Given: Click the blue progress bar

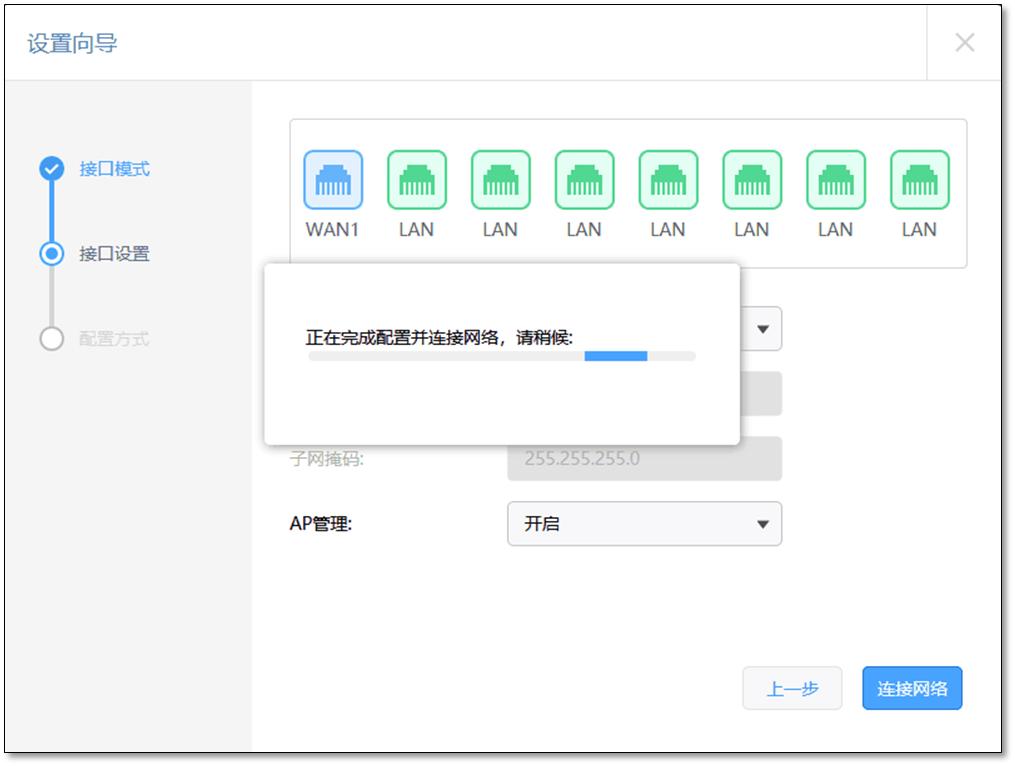Looking at the screenshot, I should point(616,355).
